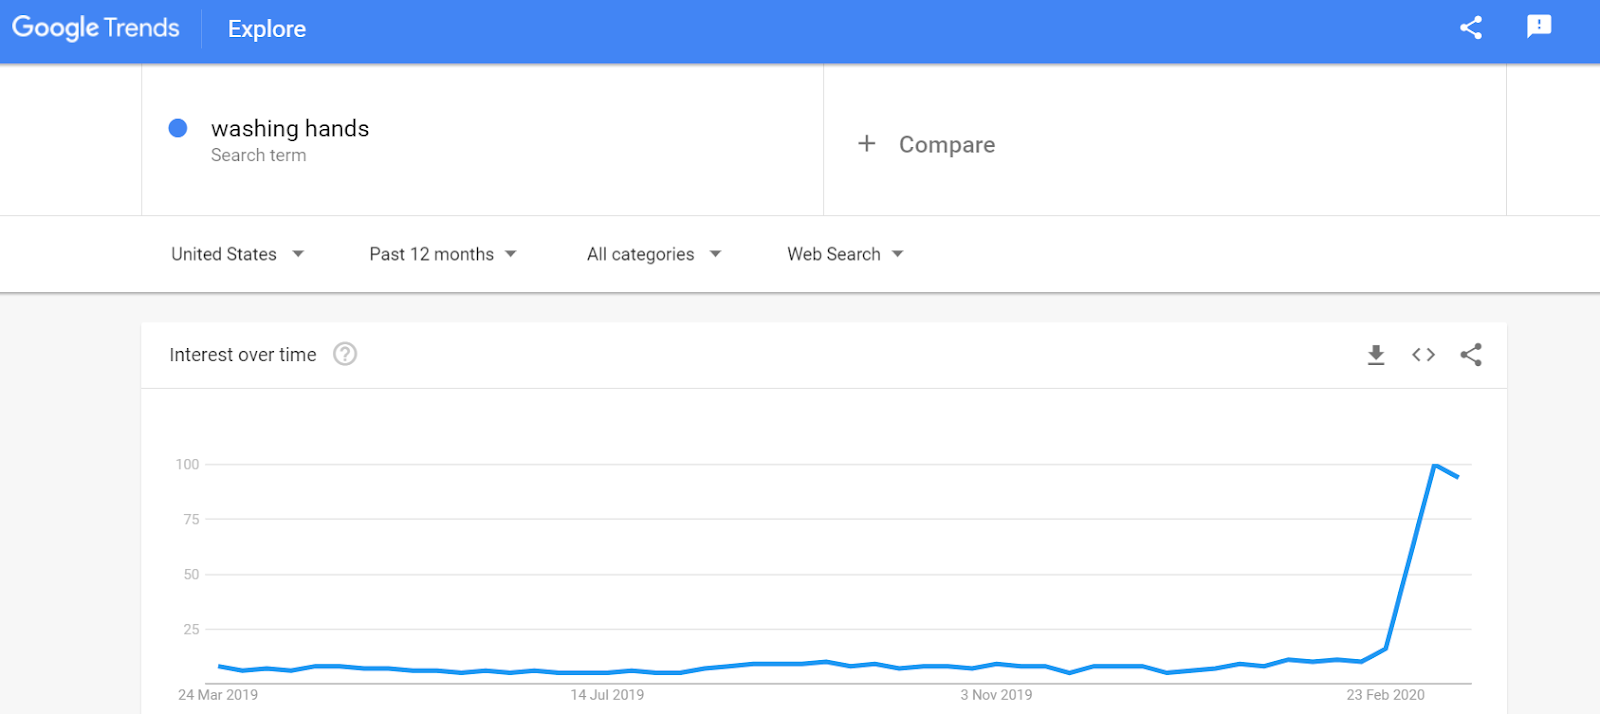This screenshot has height=714, width=1600.
Task: Click the plus icon next to Compare
Action: click(x=867, y=144)
